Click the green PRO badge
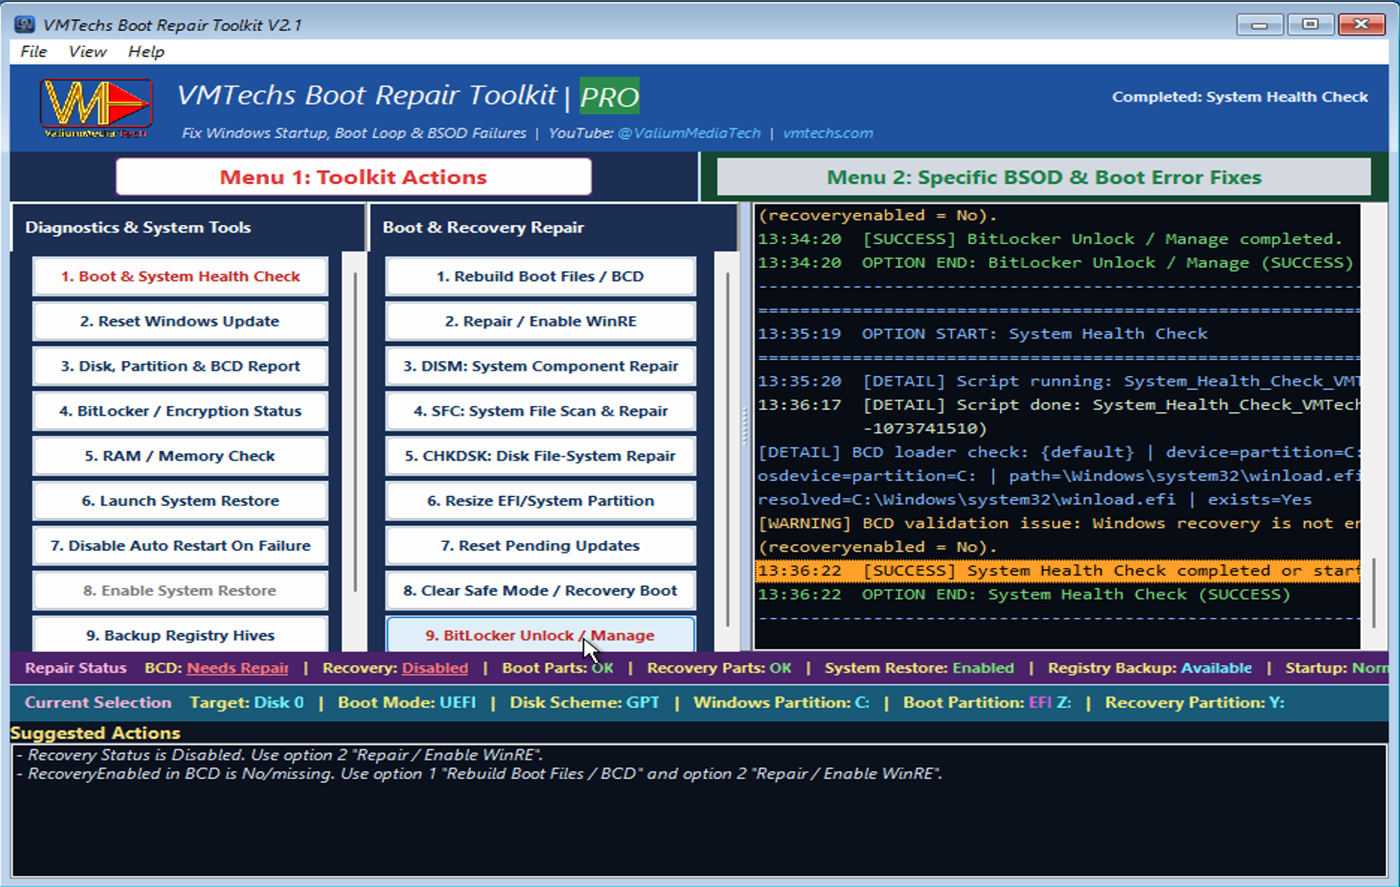The image size is (1400, 887). 609,96
